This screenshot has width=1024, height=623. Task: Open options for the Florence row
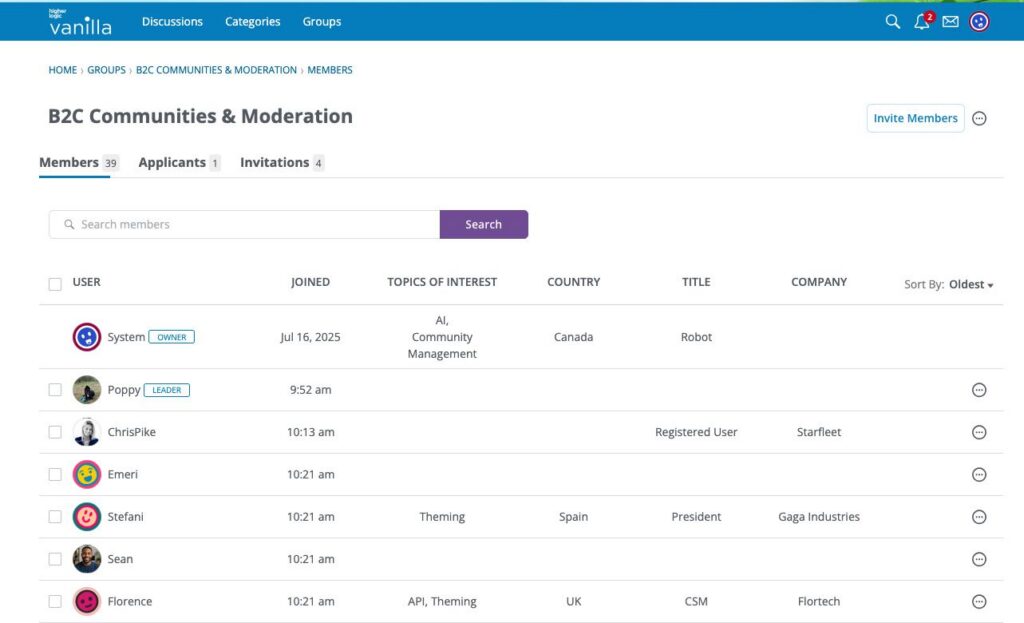coord(979,601)
